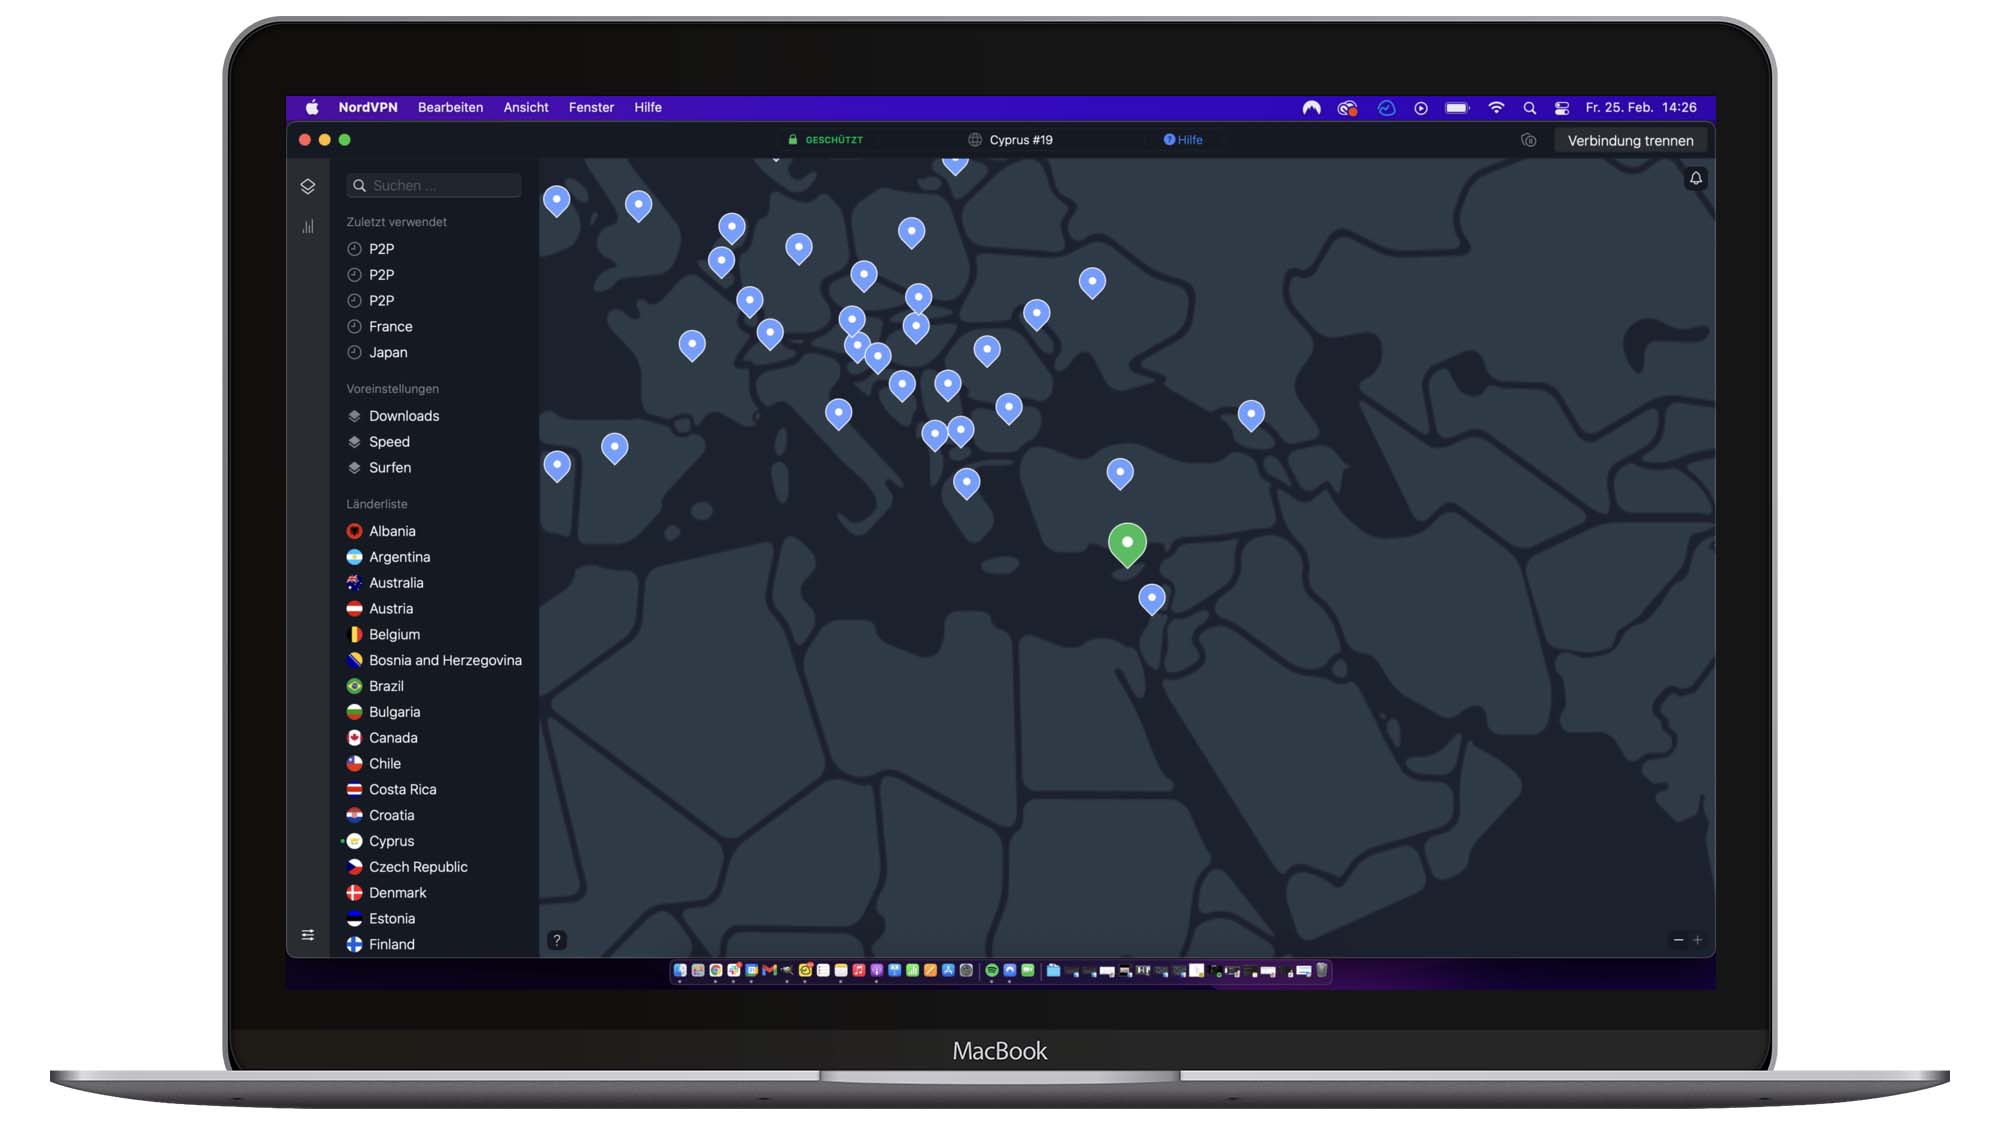Open notifications via the bell icon on map
The image size is (2000, 1125).
click(x=1695, y=178)
